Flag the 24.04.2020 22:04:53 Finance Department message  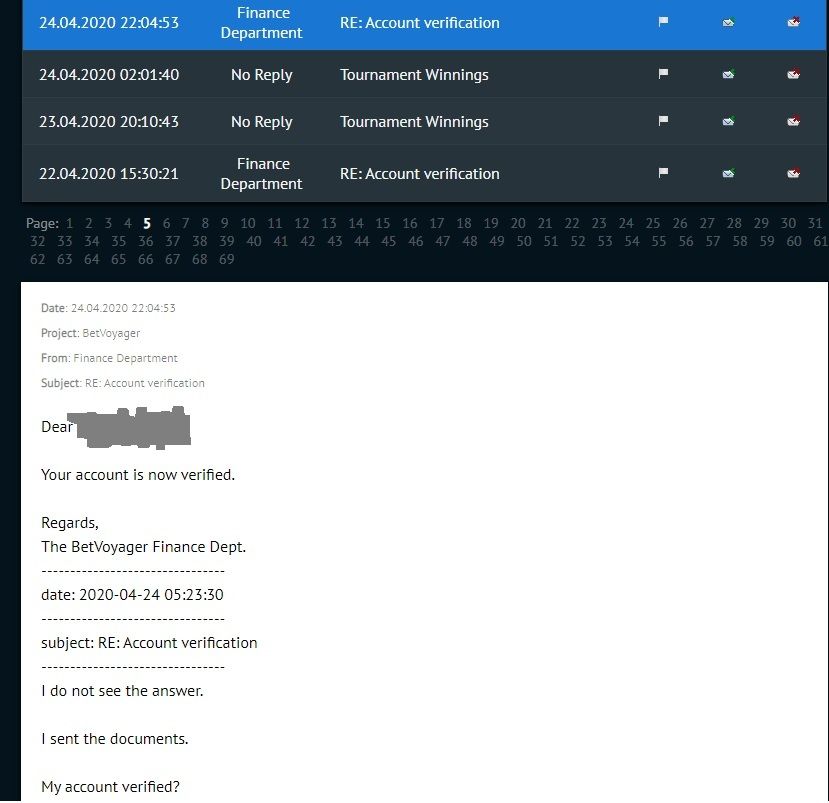663,22
